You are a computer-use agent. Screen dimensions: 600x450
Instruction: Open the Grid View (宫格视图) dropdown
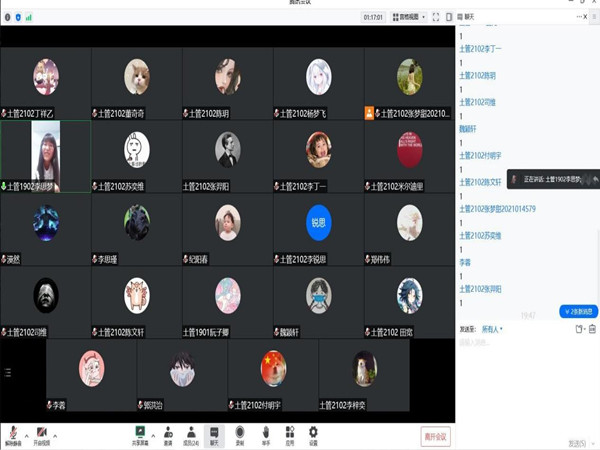click(x=410, y=17)
